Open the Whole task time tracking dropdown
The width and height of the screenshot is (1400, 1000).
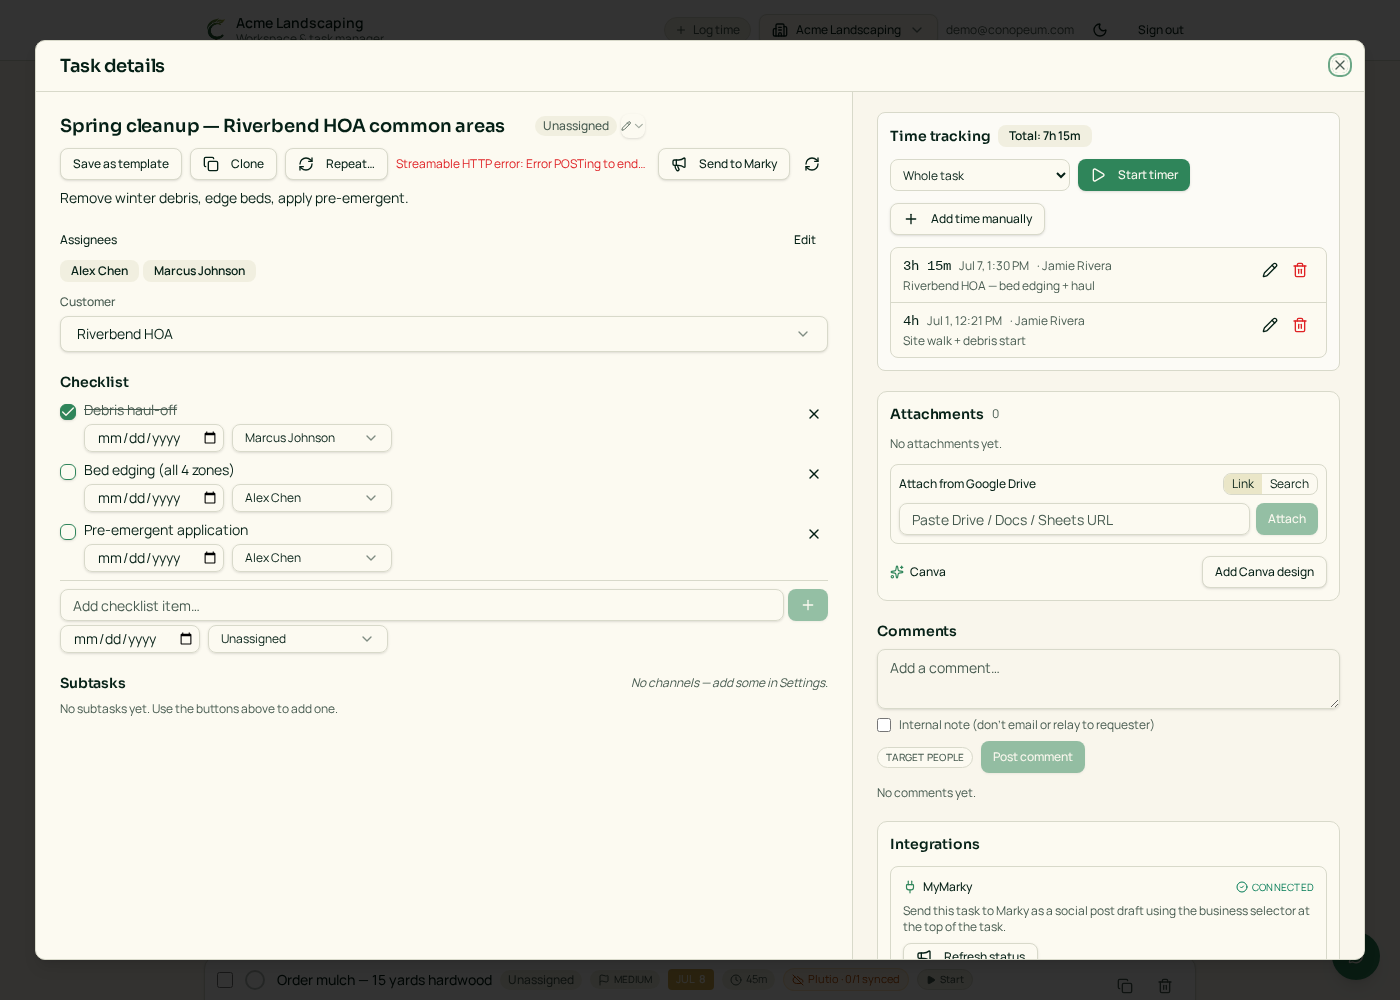(980, 175)
